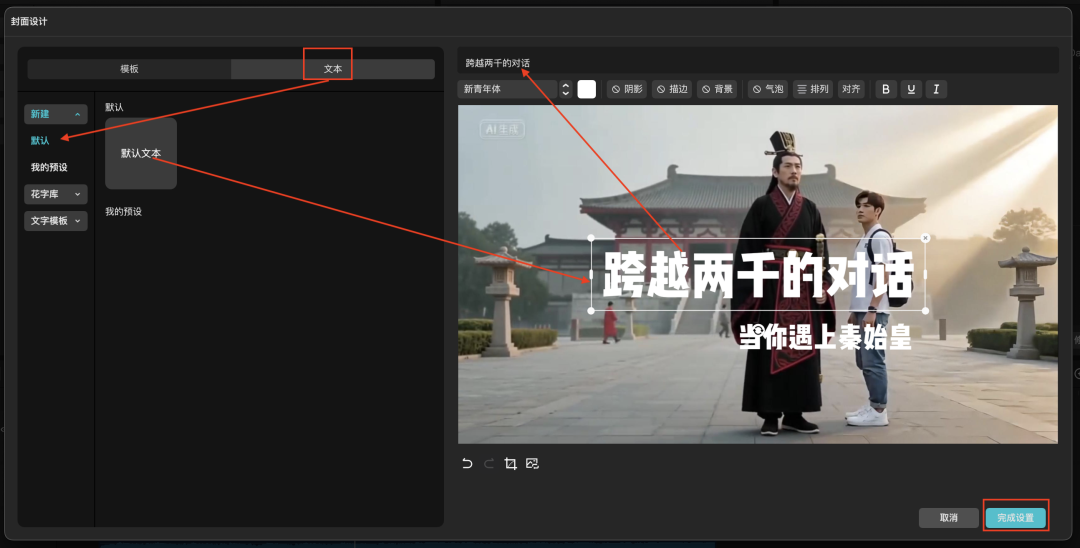
Task: Click the font stepper arrows
Action: point(565,89)
